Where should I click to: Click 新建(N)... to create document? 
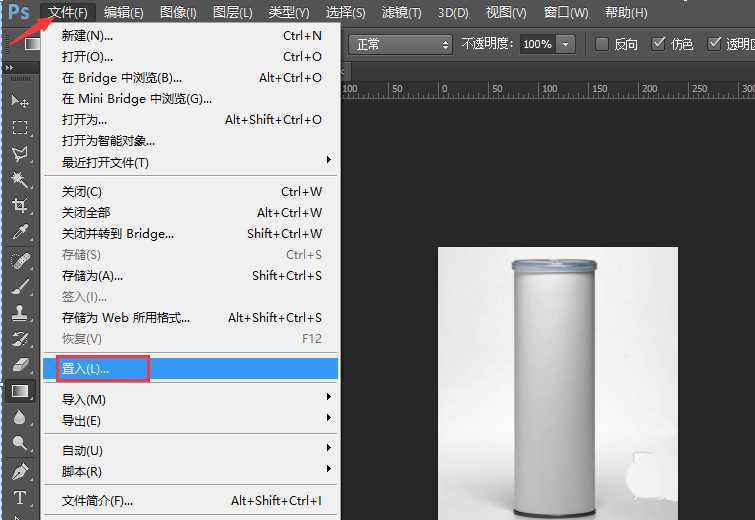[87, 35]
